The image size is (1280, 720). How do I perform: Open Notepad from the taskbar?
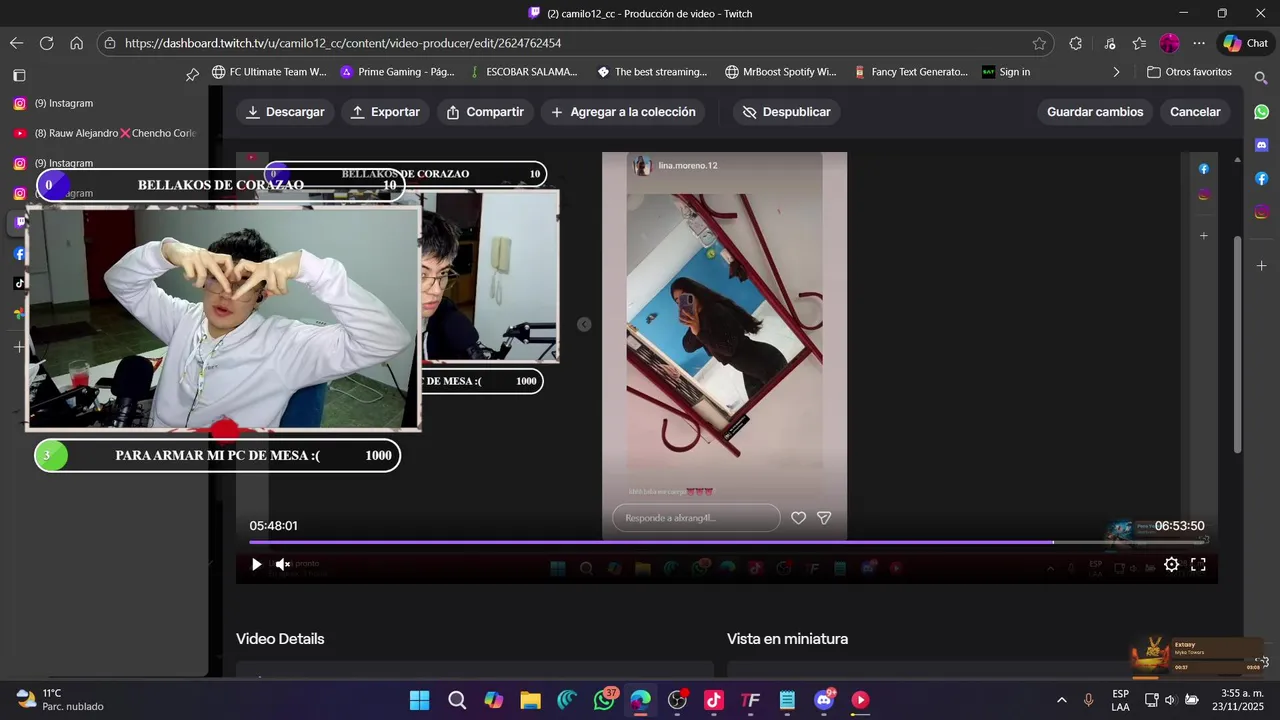click(788, 700)
